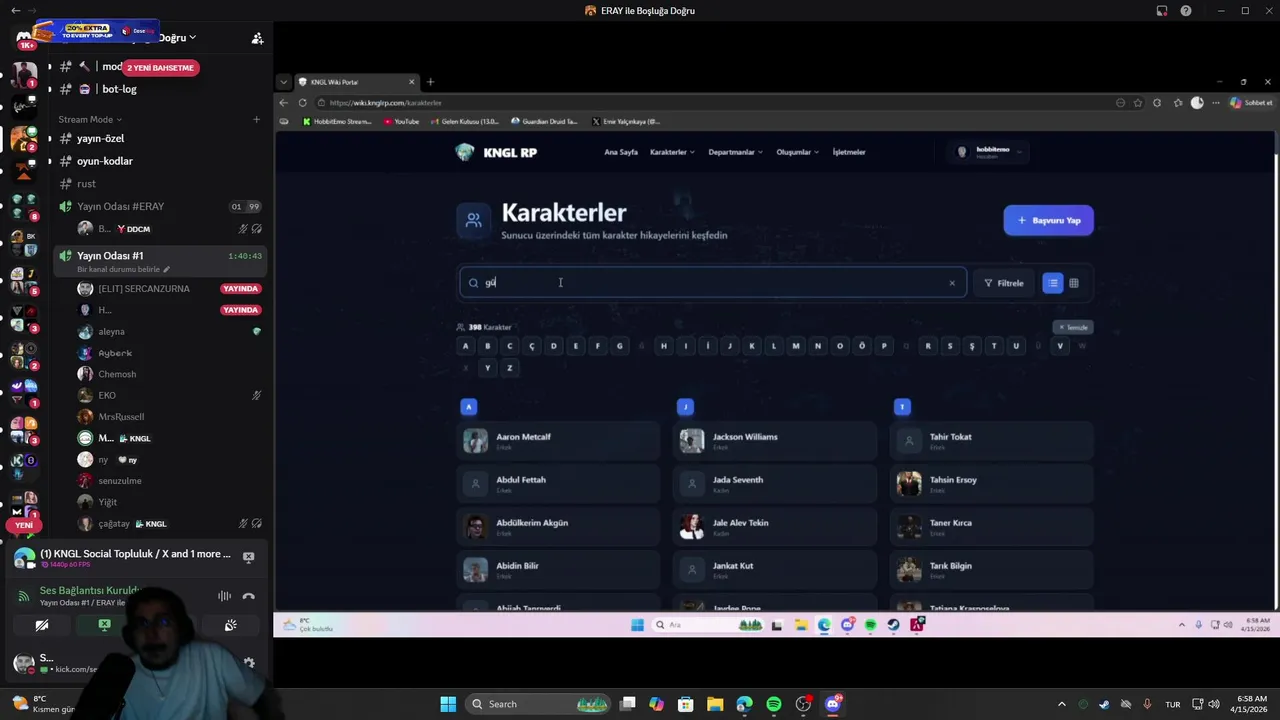Open Spotify from the Windows taskbar
Image resolution: width=1280 pixels, height=720 pixels.
[x=774, y=704]
